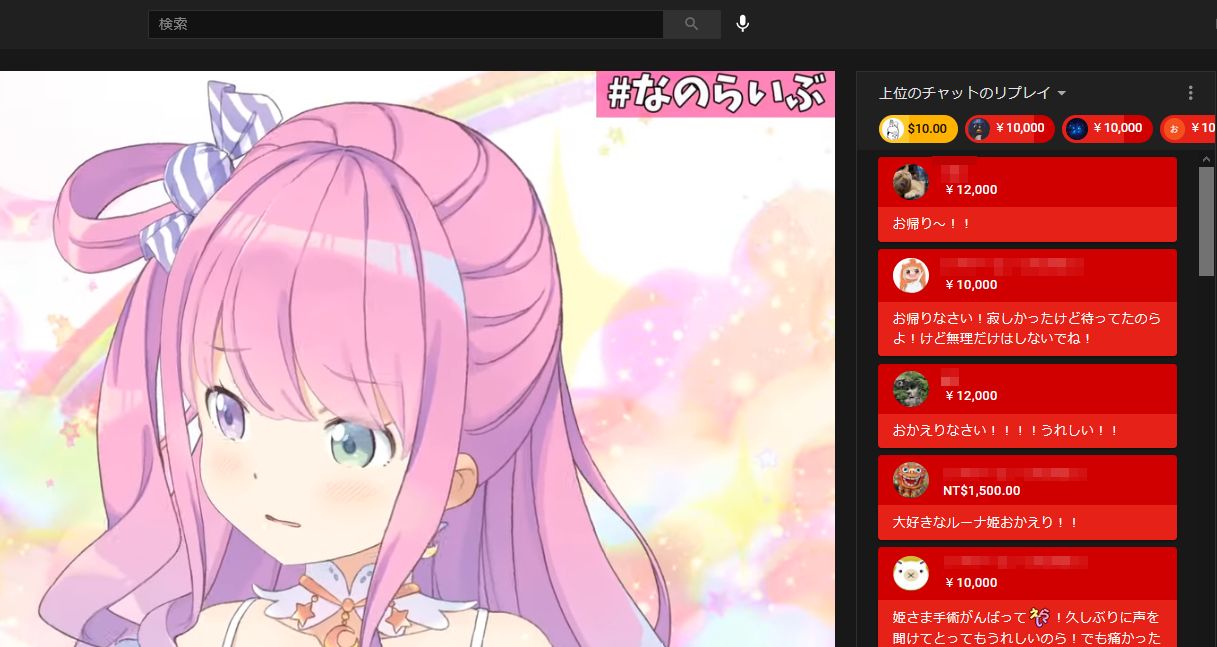Select the お帰りなさい！寂しかった message text
1217x647 pixels.
pos(1026,328)
